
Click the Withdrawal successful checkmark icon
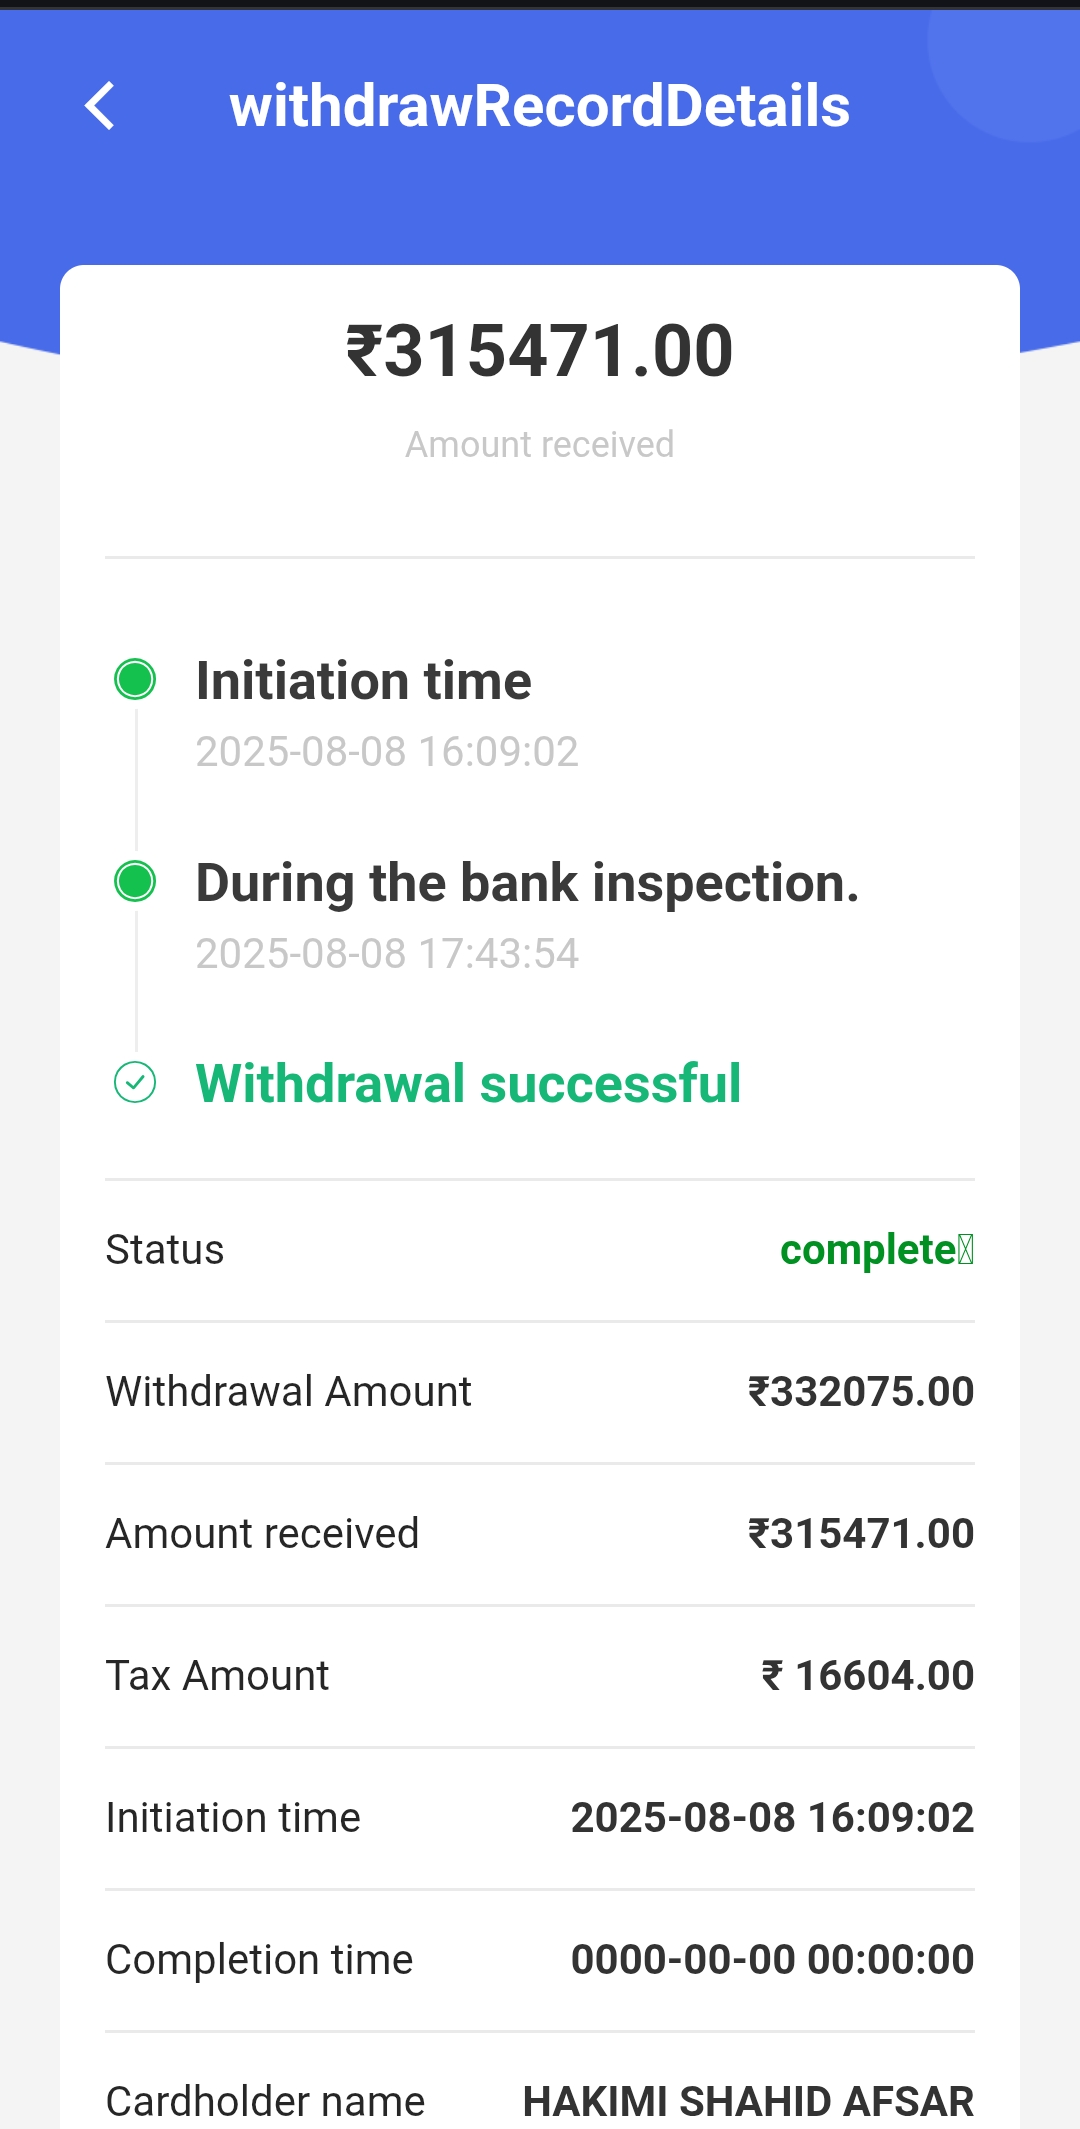[x=135, y=1082]
